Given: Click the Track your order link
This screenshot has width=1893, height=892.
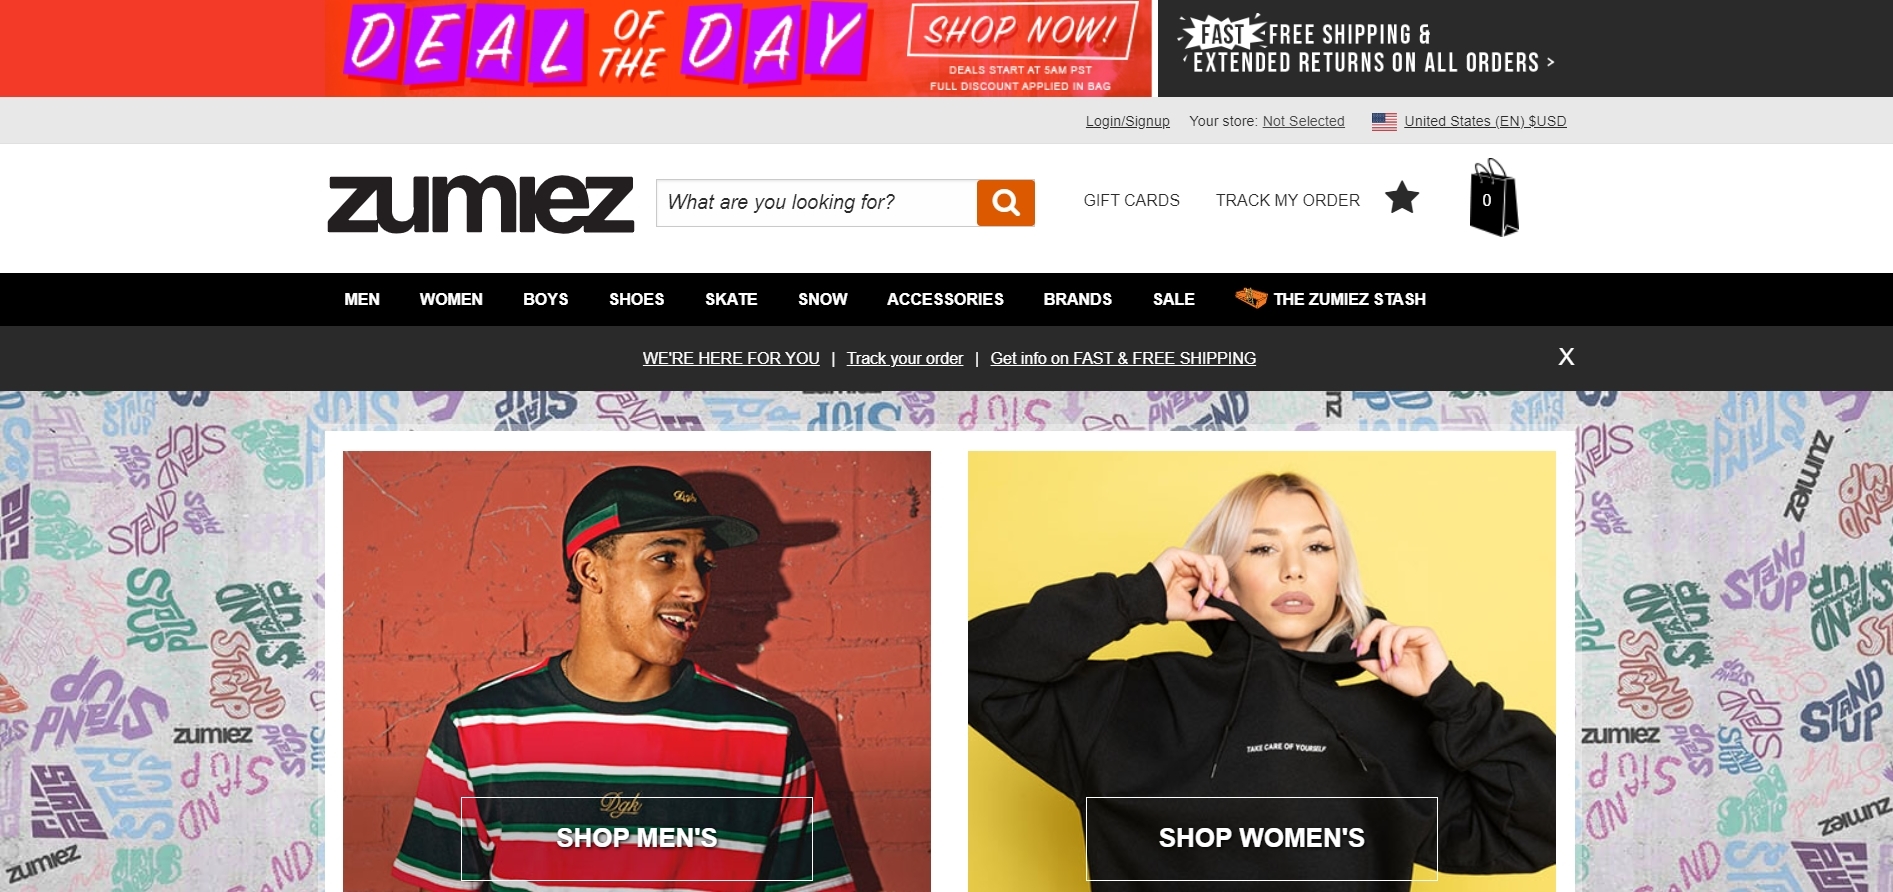Looking at the screenshot, I should (904, 358).
